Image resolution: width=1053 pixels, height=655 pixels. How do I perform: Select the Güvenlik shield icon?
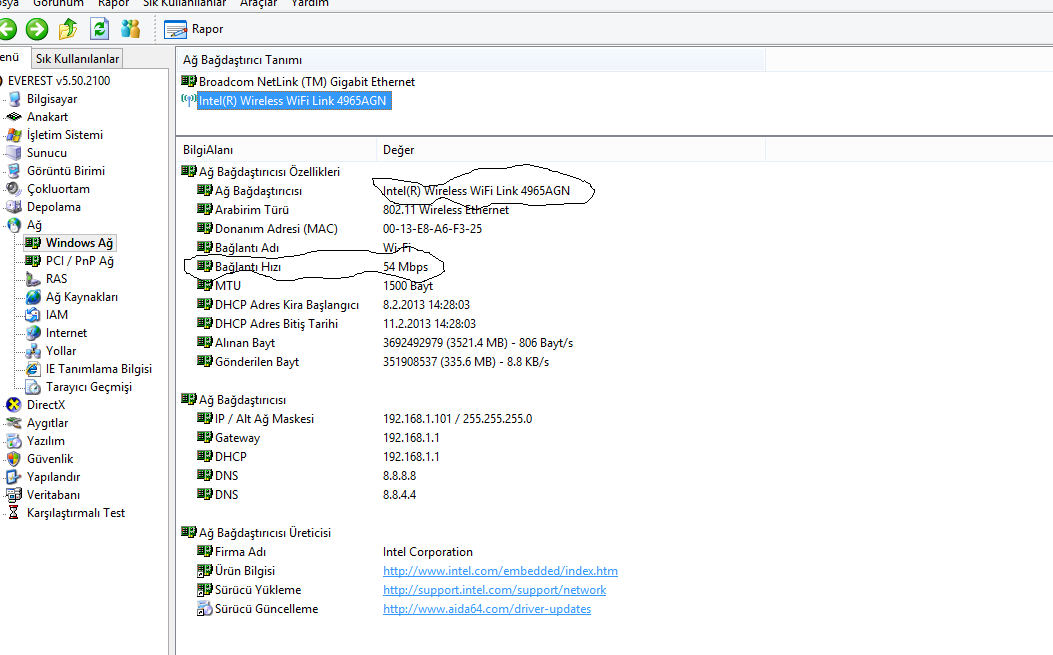[x=14, y=459]
